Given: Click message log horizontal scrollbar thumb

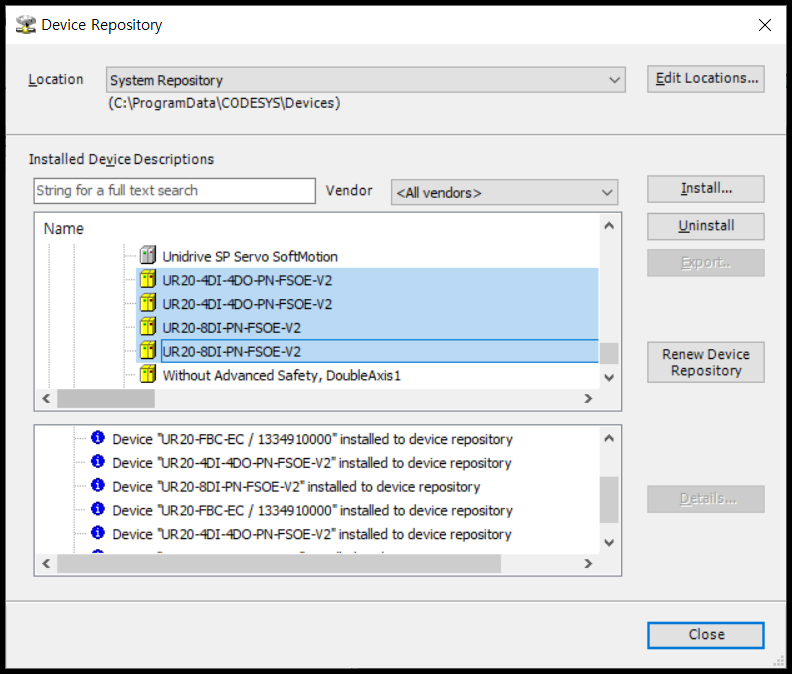Looking at the screenshot, I should point(279,563).
